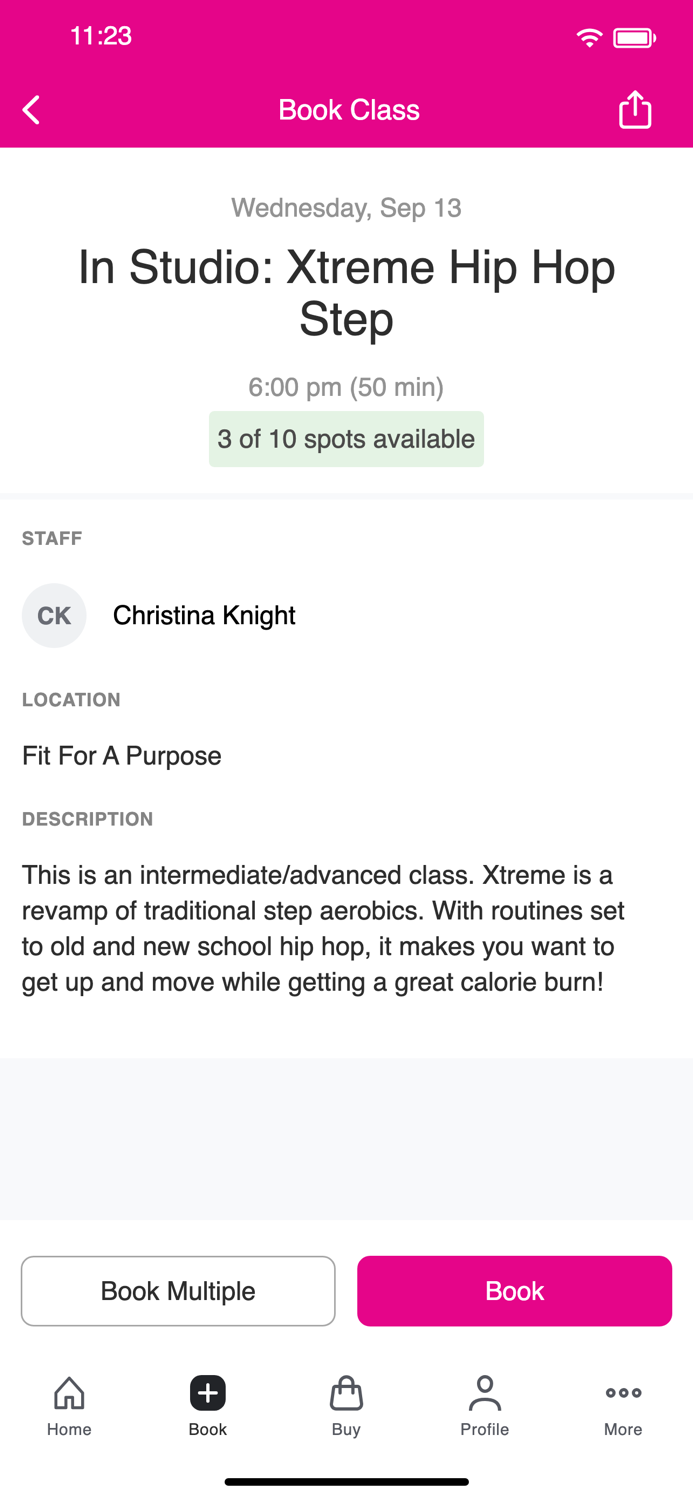Tap the back chevron in header
Image resolution: width=693 pixels, height=1500 pixels.
tap(30, 109)
